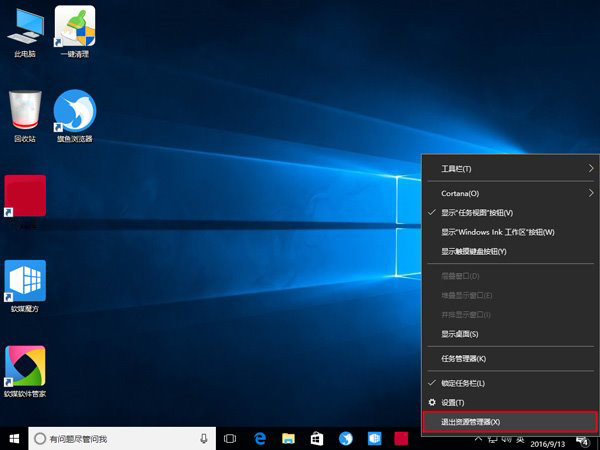Image resolution: width=600 pixels, height=450 pixels.
Task: Select the 软媒魔方 desktop shortcut
Action: click(25, 286)
